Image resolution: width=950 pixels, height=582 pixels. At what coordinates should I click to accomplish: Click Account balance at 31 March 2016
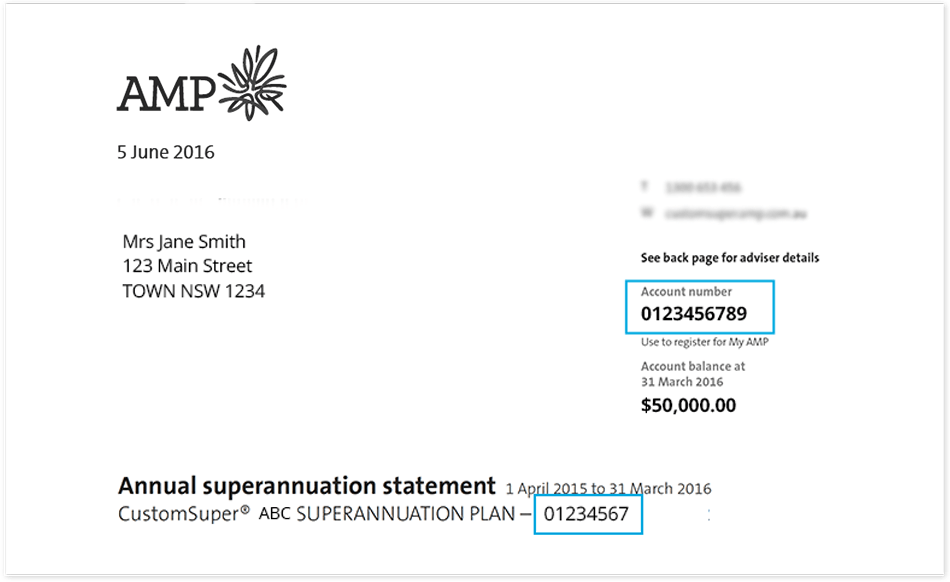[x=693, y=374]
